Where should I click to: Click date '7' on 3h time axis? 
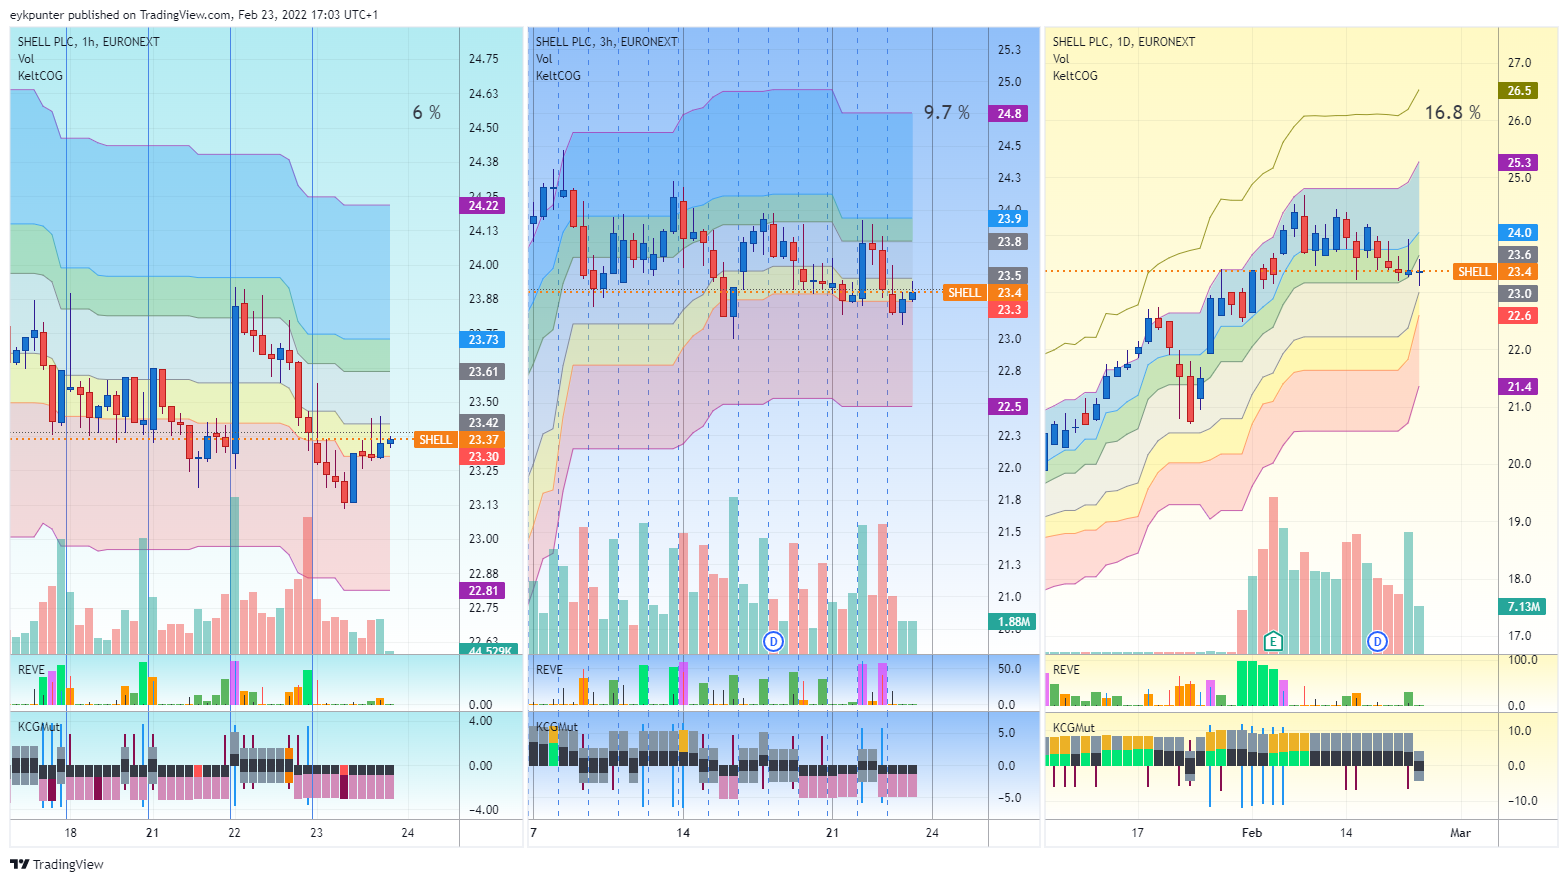click(533, 833)
